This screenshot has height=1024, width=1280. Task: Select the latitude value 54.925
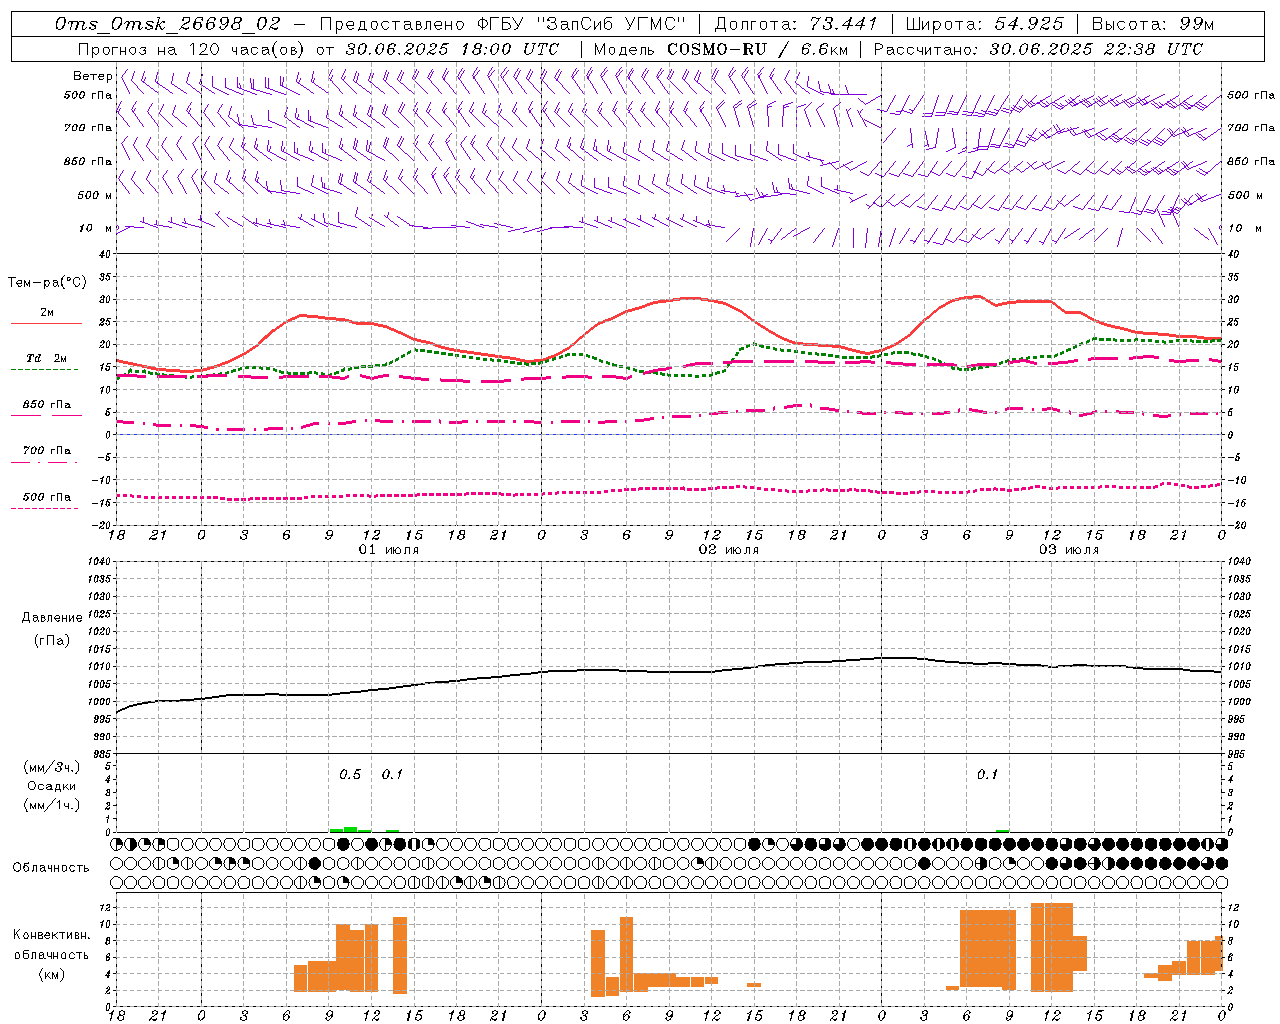1029,24
